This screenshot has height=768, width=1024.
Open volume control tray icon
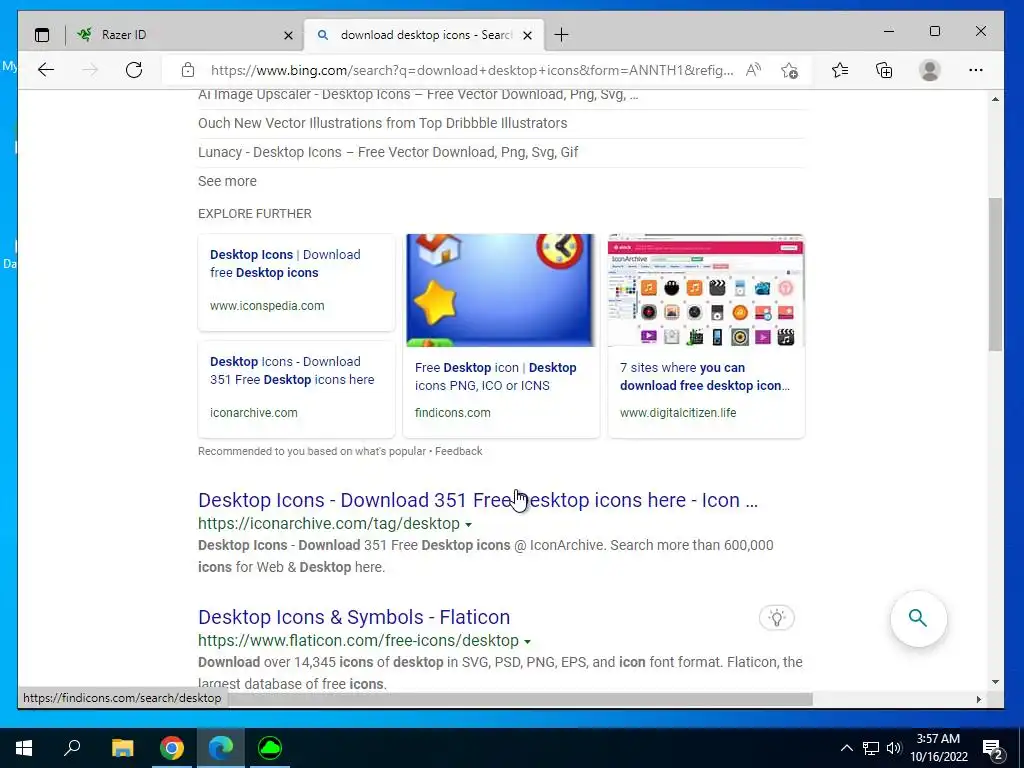(x=894, y=748)
